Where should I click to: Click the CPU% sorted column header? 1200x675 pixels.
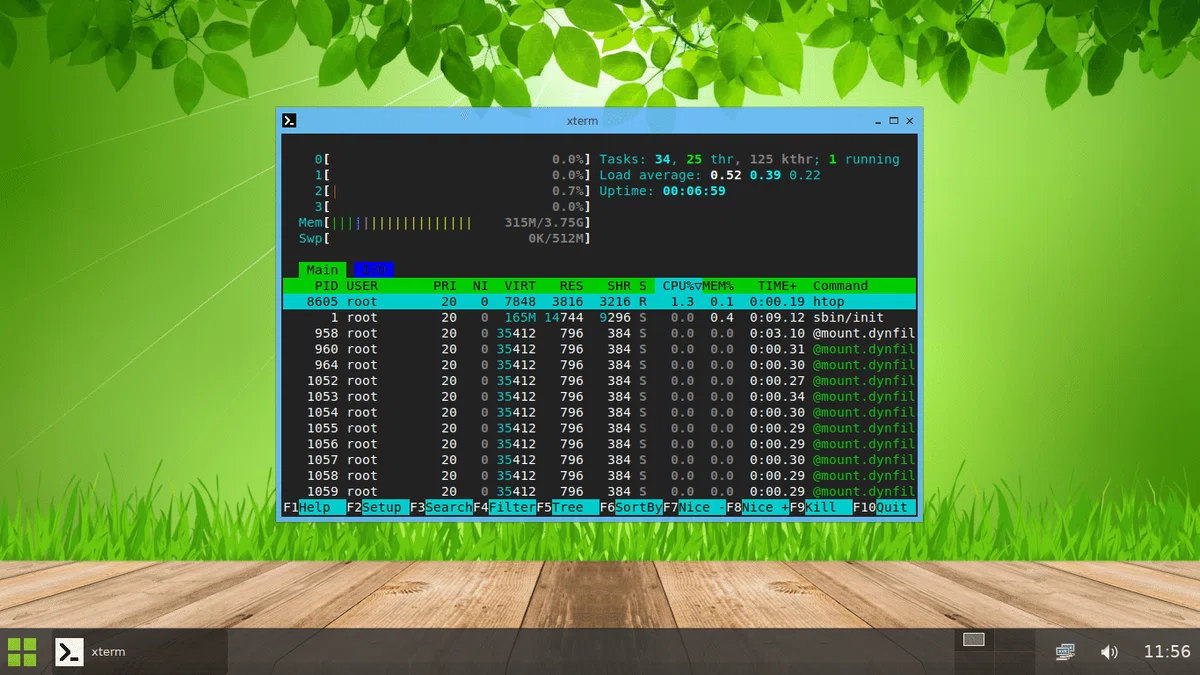point(679,286)
